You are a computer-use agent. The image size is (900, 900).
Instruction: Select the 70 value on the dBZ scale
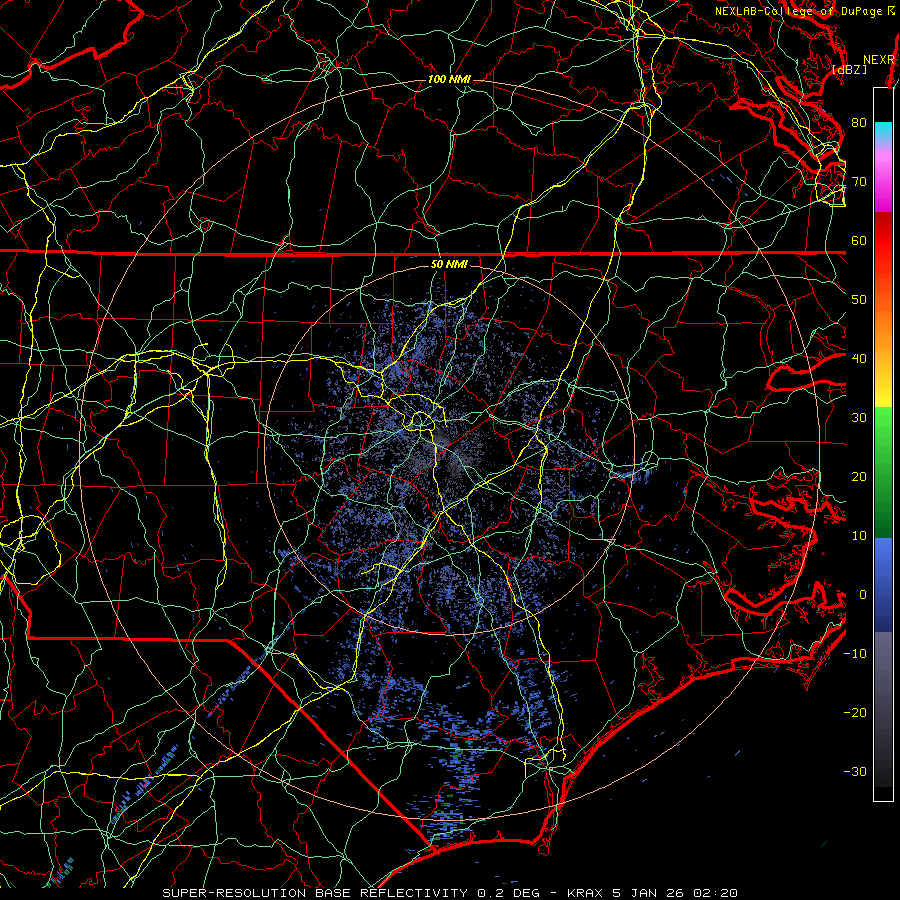click(x=859, y=182)
